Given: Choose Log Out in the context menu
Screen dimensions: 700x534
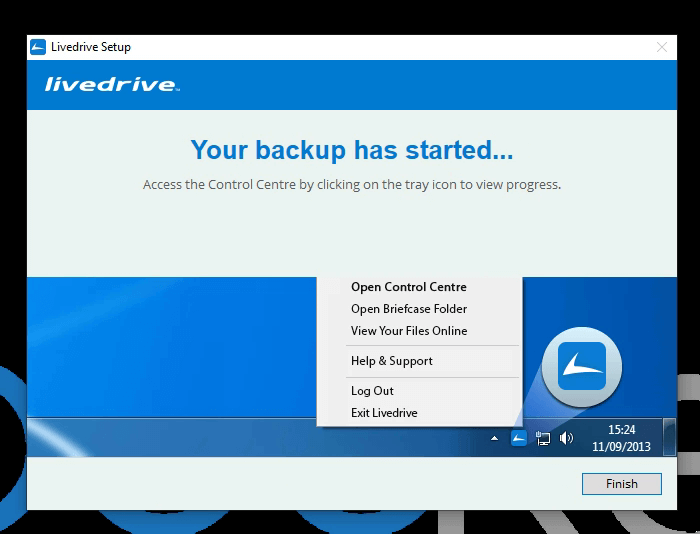Looking at the screenshot, I should click(372, 391).
